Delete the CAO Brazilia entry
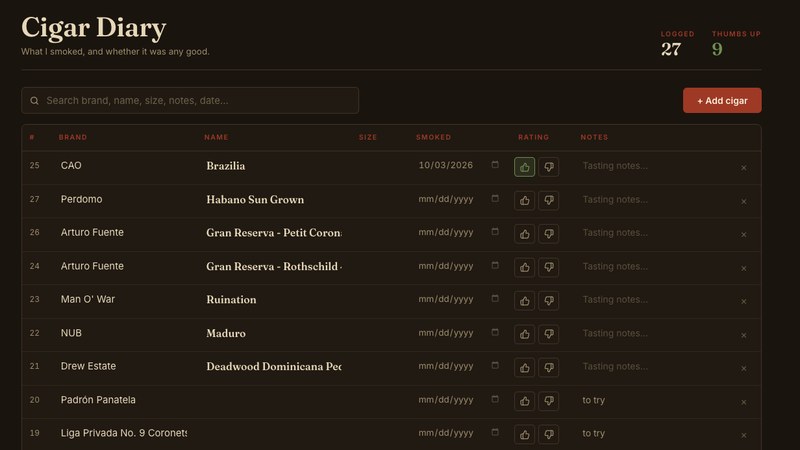This screenshot has height=450, width=800. coord(743,168)
